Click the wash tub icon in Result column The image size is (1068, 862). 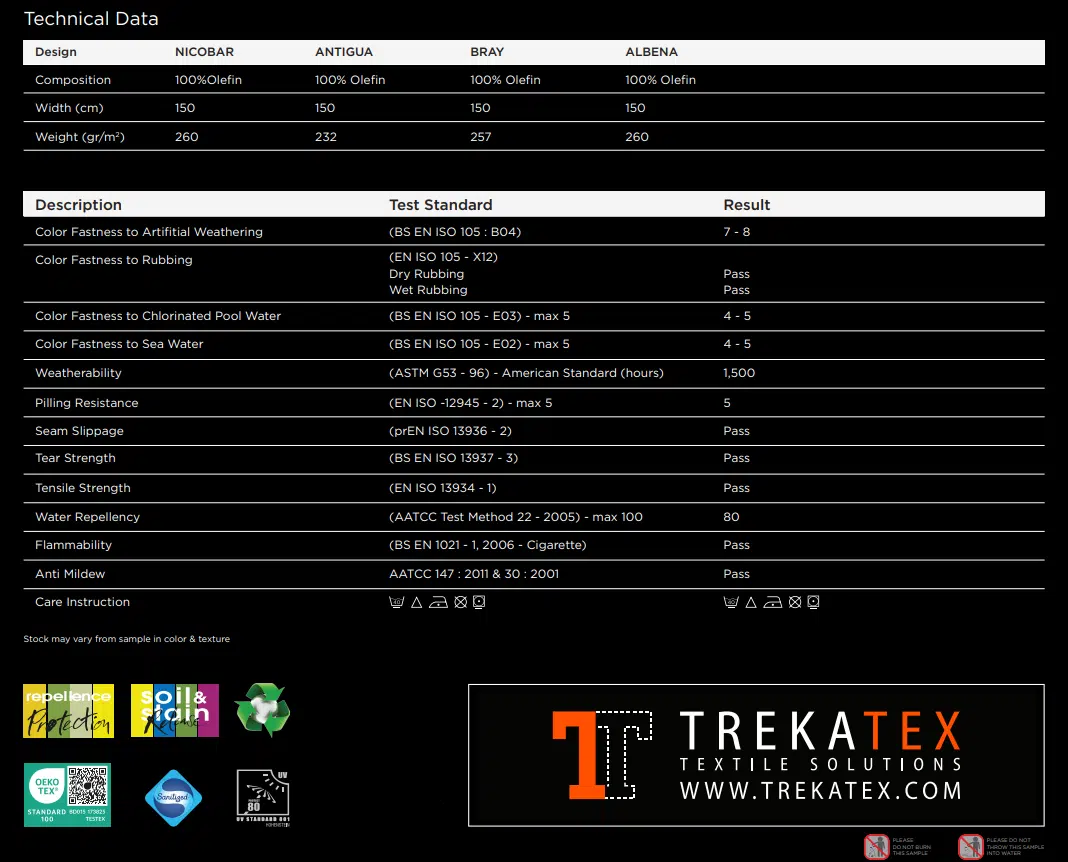coord(731,602)
